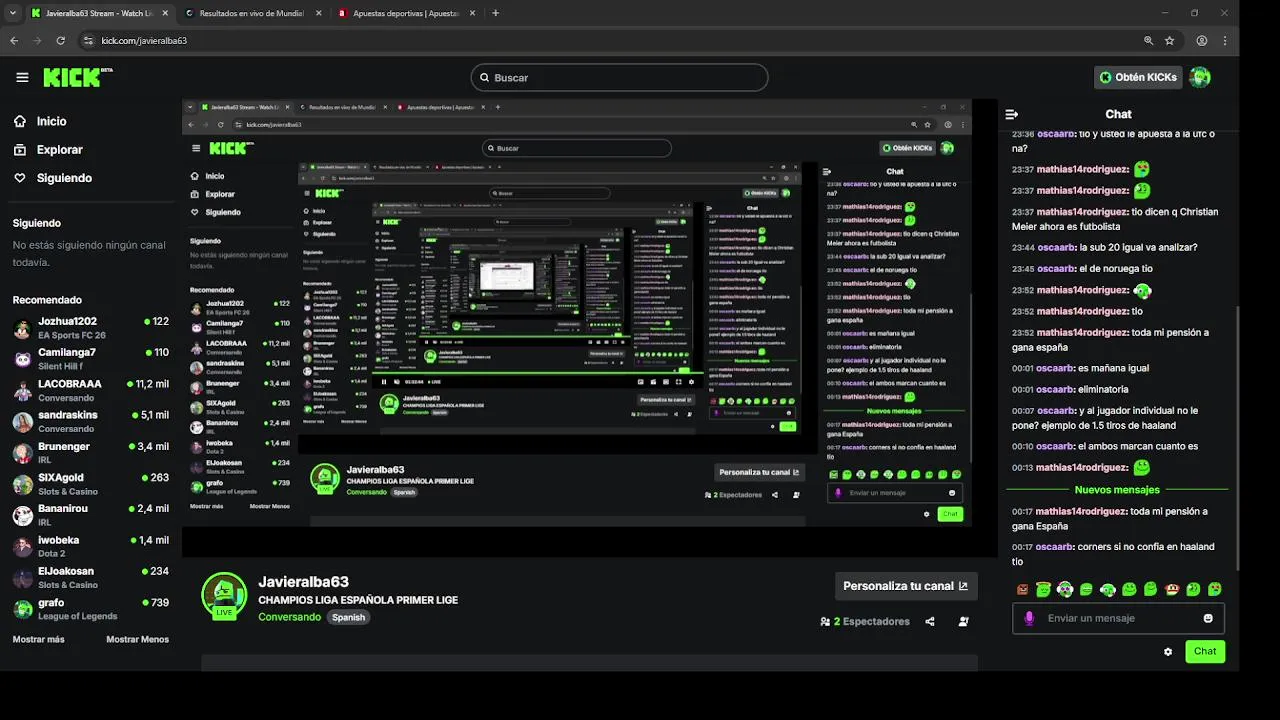This screenshot has width=1280, height=720.
Task: Open sandraskins recommended channel
Action: (x=90, y=421)
